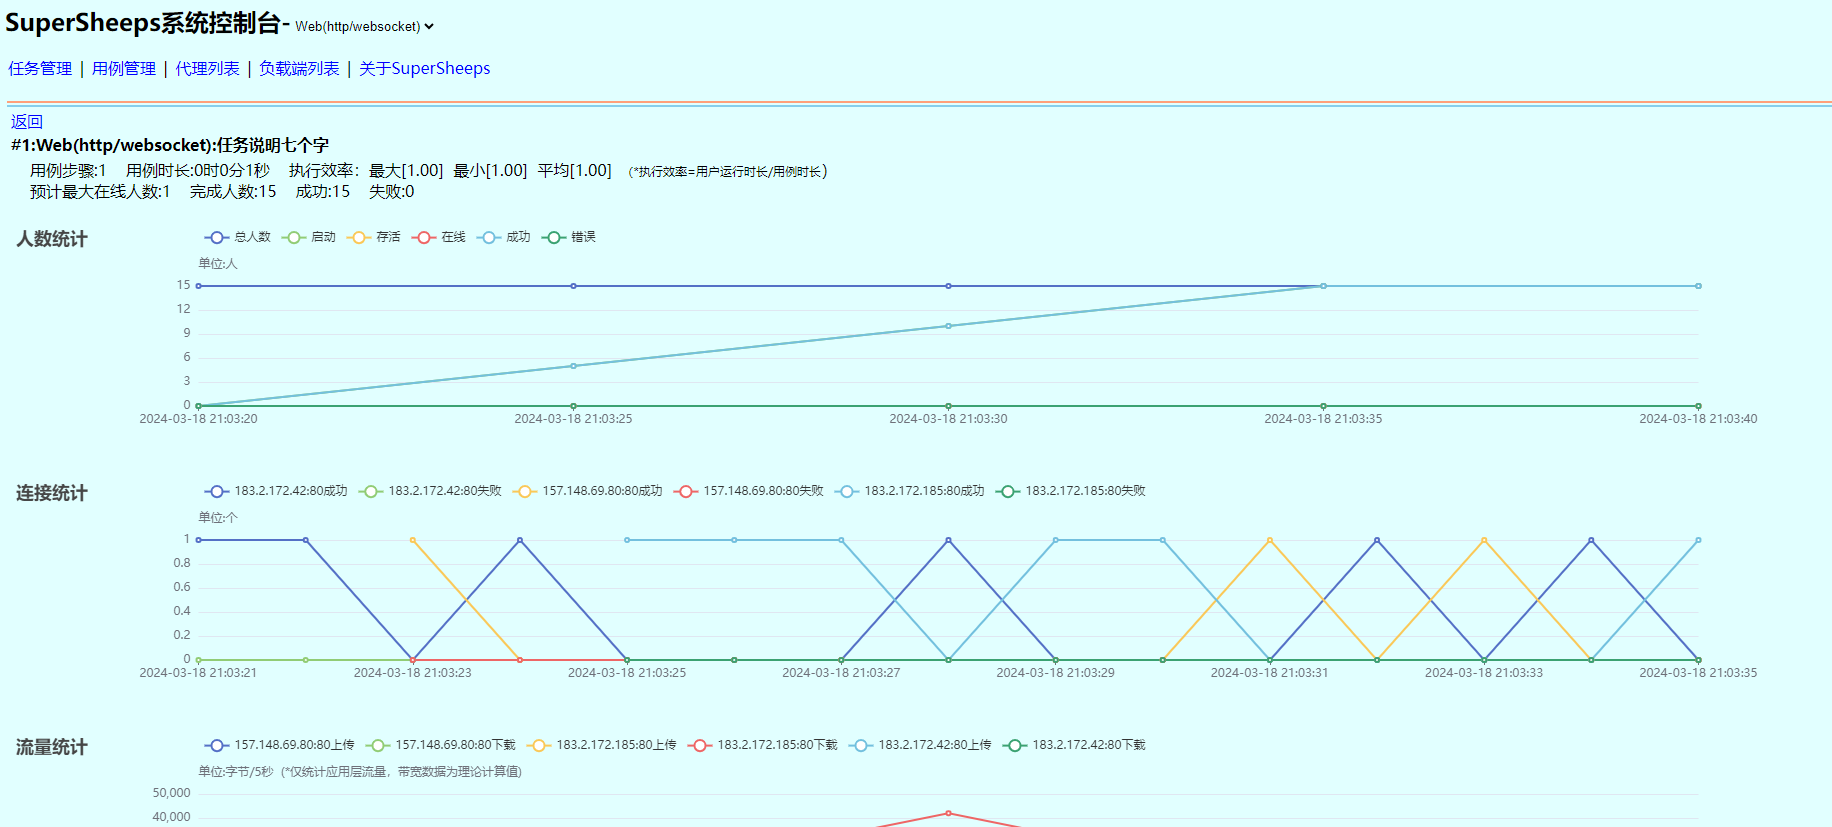
Task: Open 关于SuperSheeps page
Action: [425, 69]
